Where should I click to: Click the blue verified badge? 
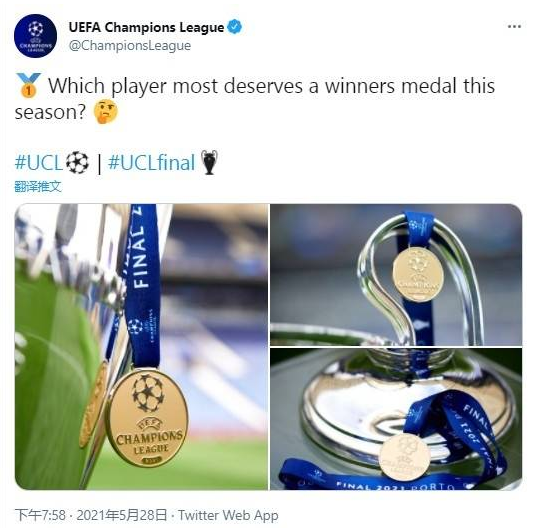[x=234, y=27]
